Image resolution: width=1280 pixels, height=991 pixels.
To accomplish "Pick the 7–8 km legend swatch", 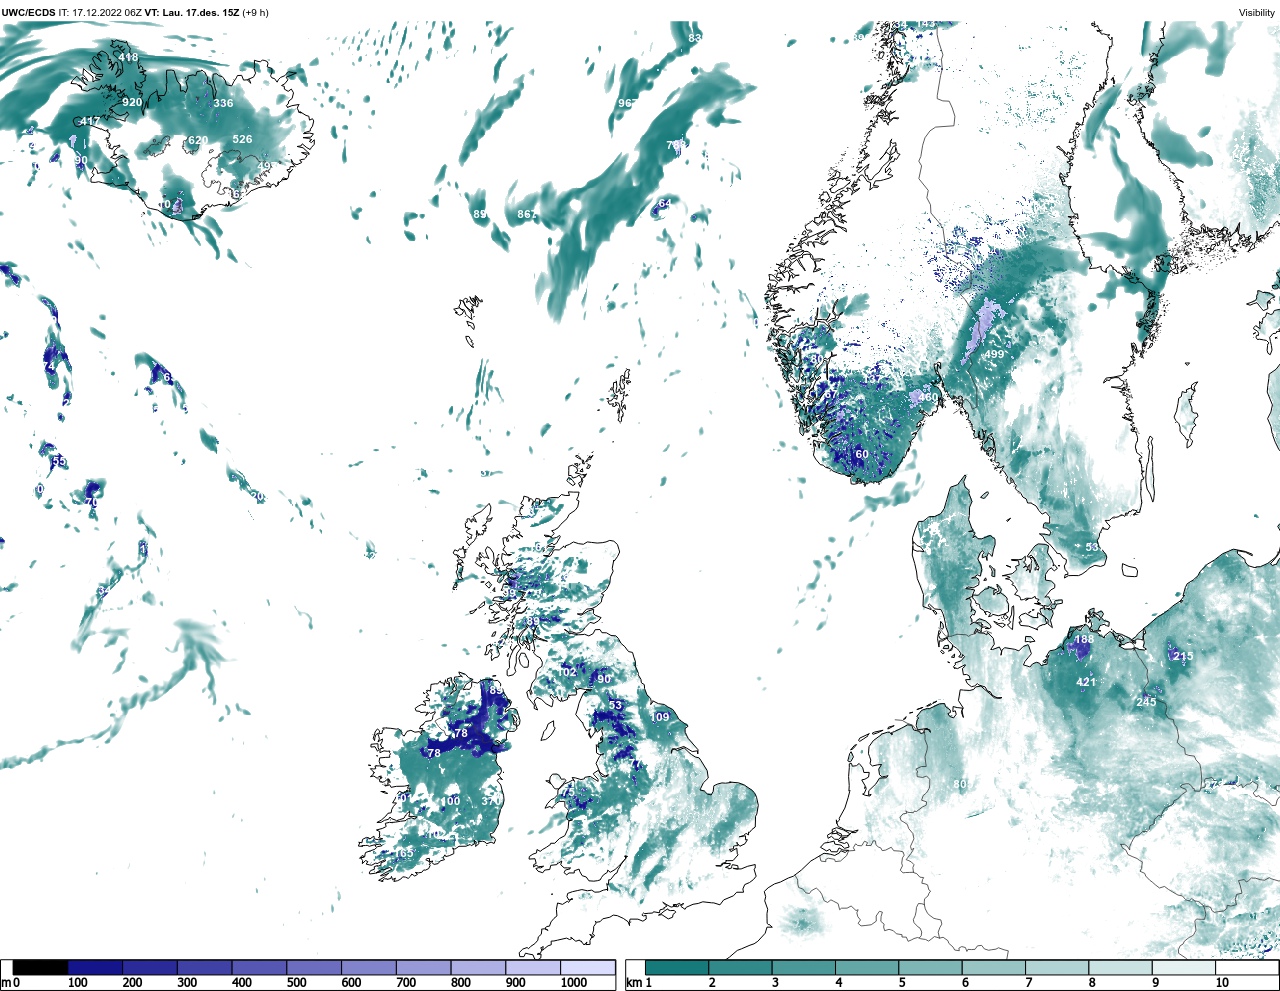I will [1057, 968].
